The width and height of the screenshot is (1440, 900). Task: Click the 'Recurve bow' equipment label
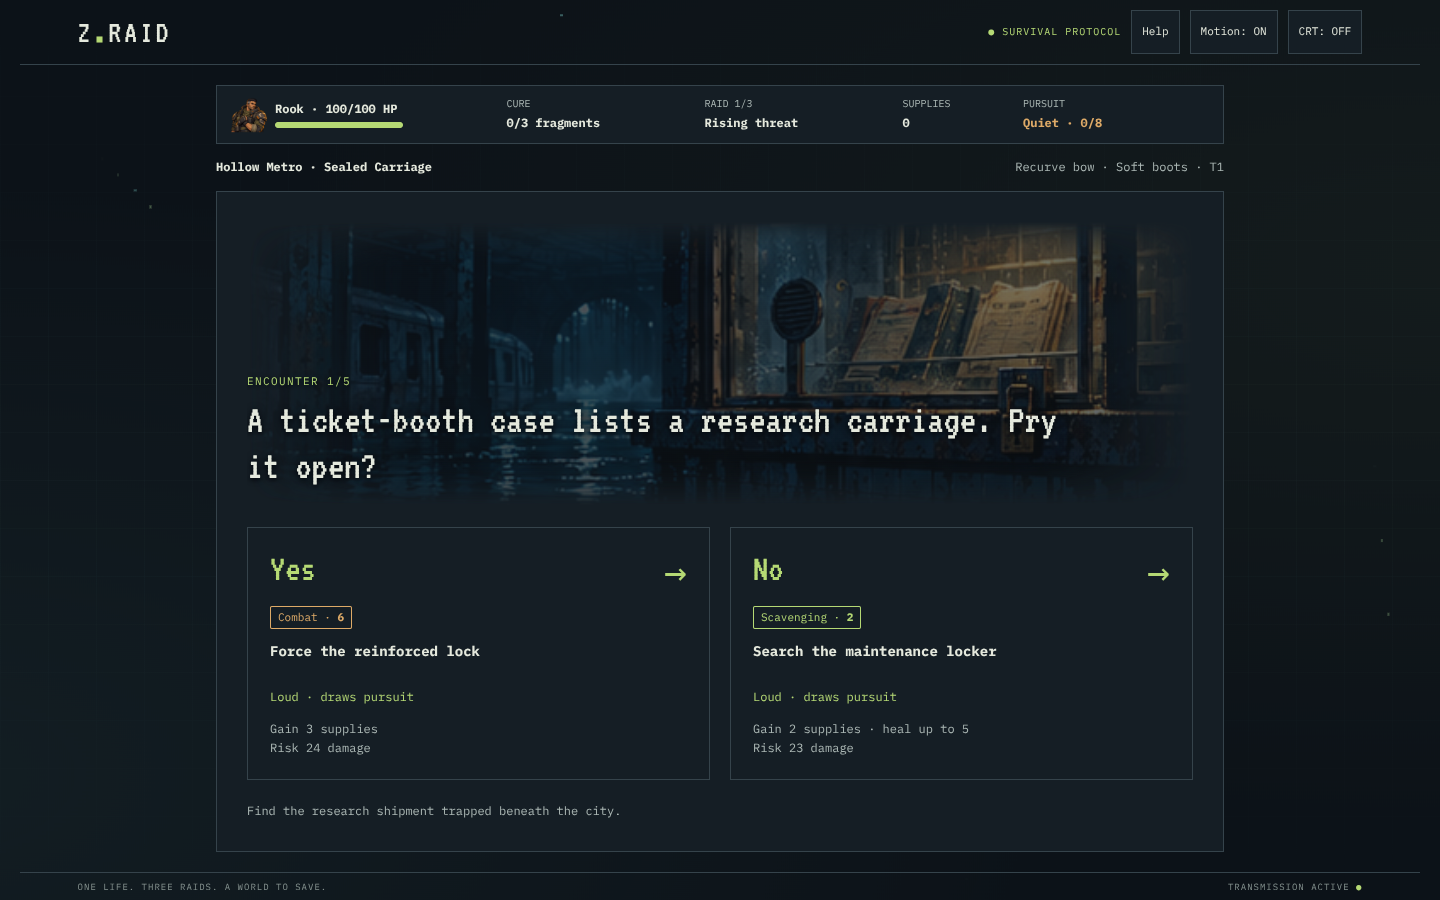pos(1055,167)
